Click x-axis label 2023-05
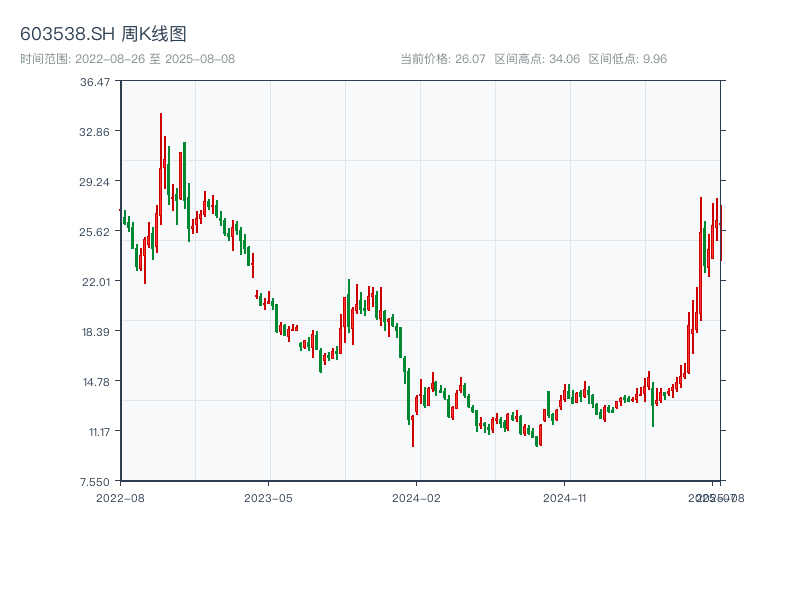Viewport: 800px width, 600px height. tap(268, 498)
